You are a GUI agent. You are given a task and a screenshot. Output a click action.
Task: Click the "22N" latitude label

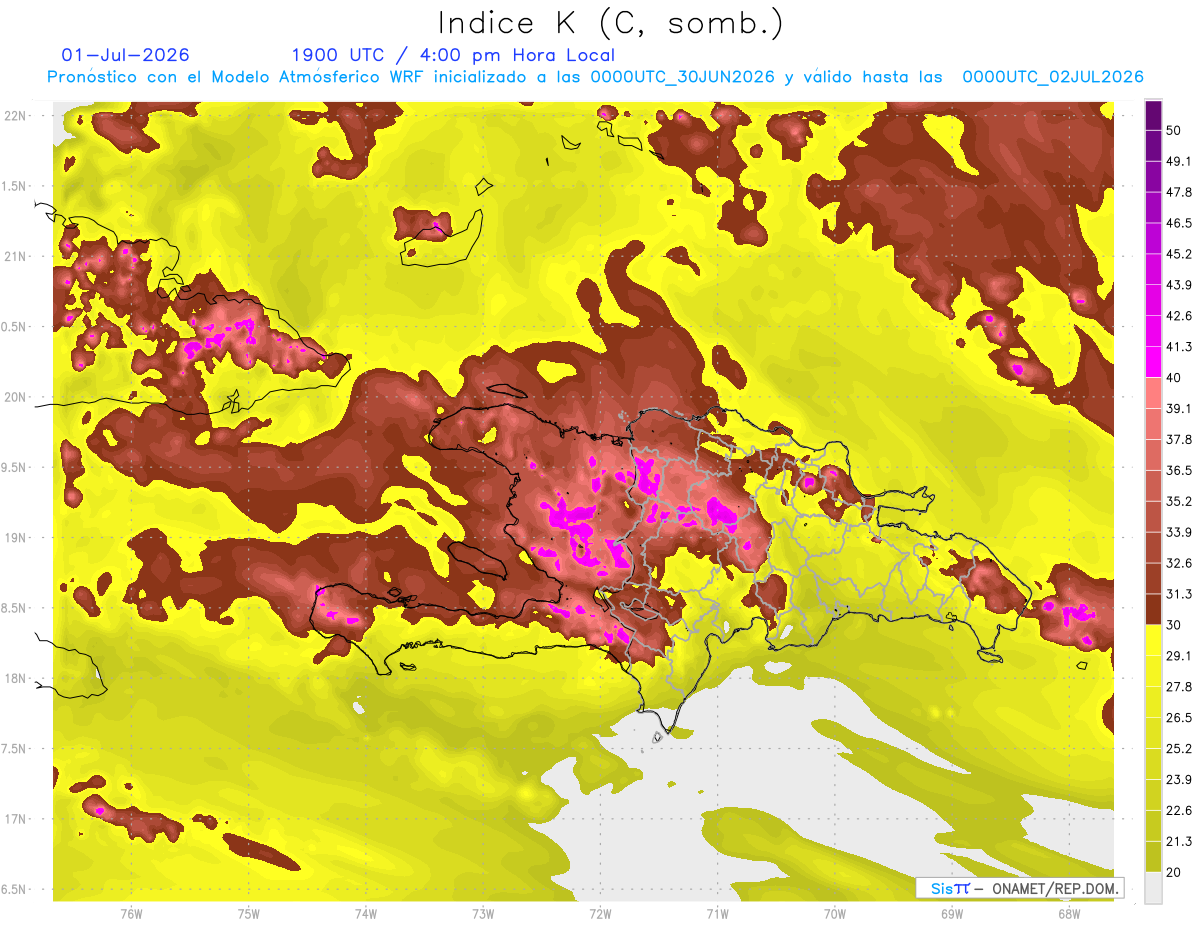click(15, 116)
